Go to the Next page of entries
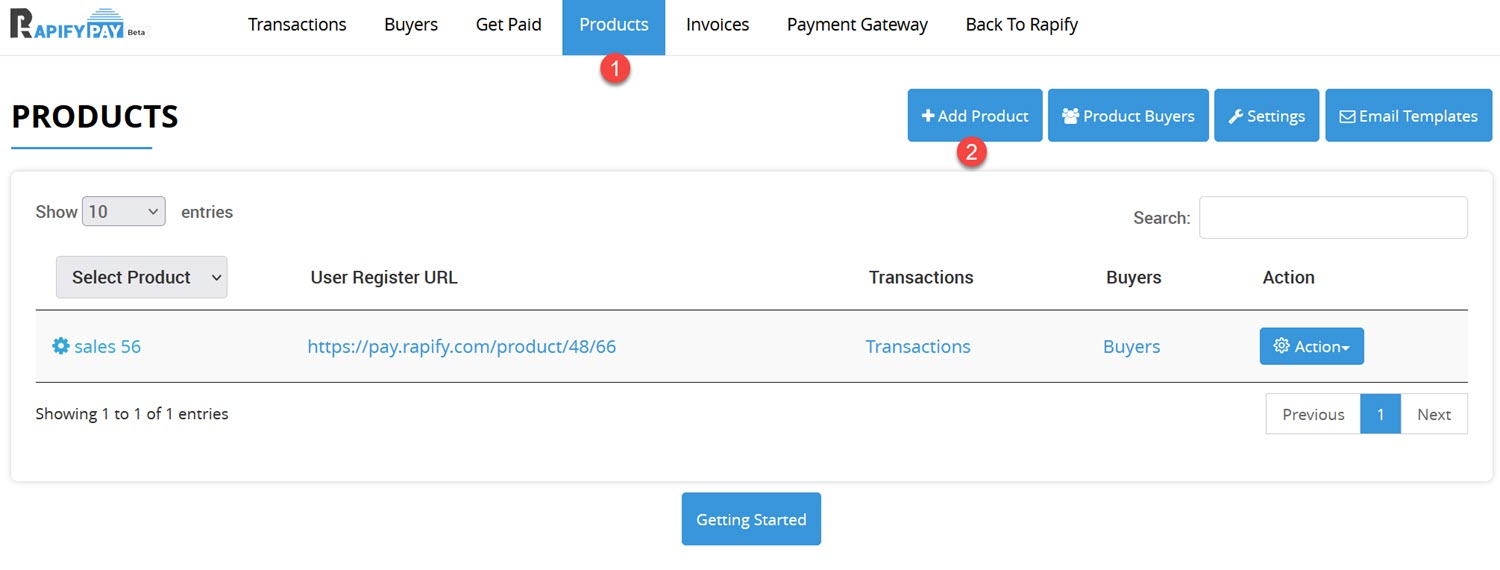The height and width of the screenshot is (570, 1500). (x=1433, y=414)
